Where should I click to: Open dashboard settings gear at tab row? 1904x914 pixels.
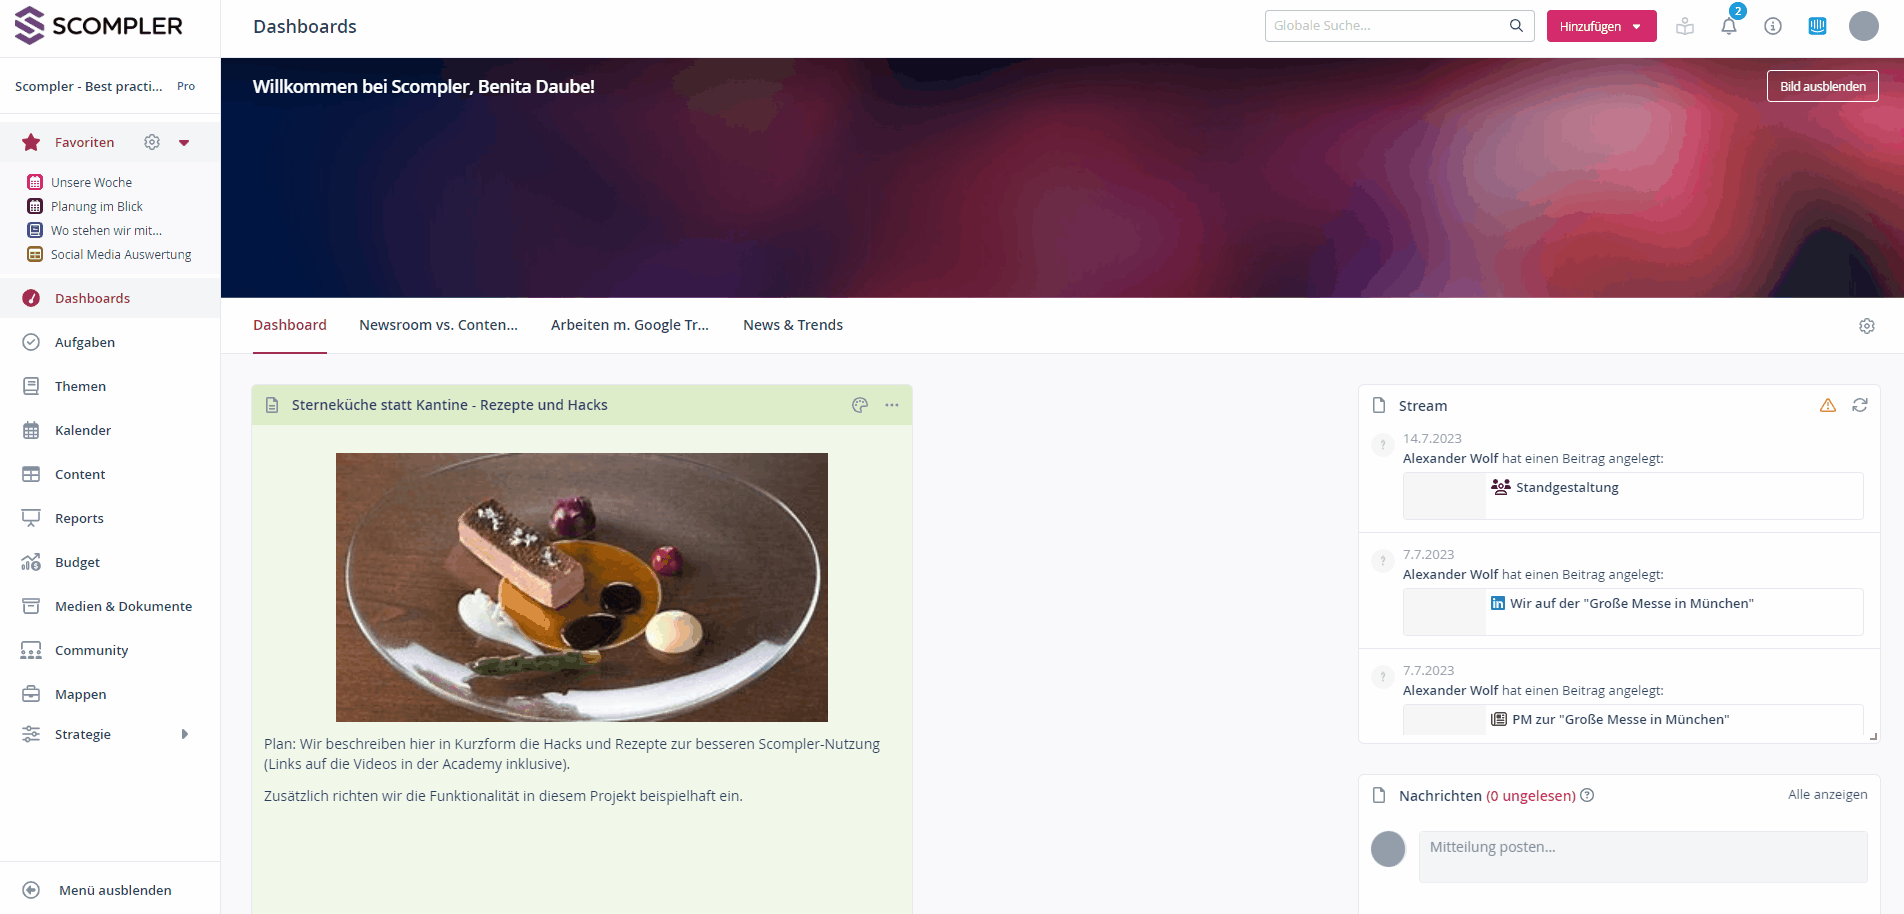click(1867, 326)
